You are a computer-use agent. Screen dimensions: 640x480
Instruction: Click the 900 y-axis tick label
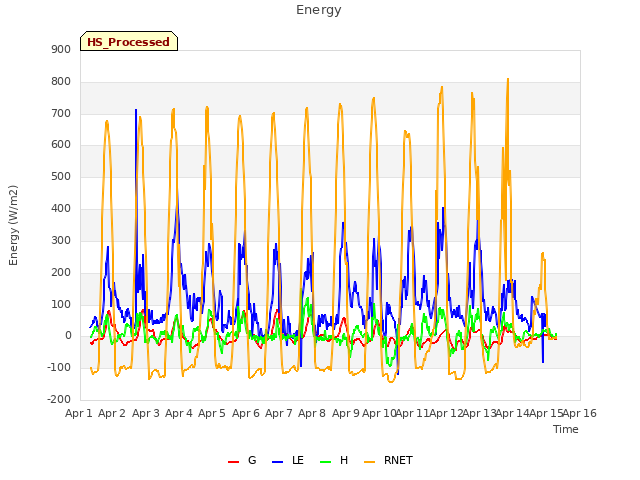pos(61,49)
